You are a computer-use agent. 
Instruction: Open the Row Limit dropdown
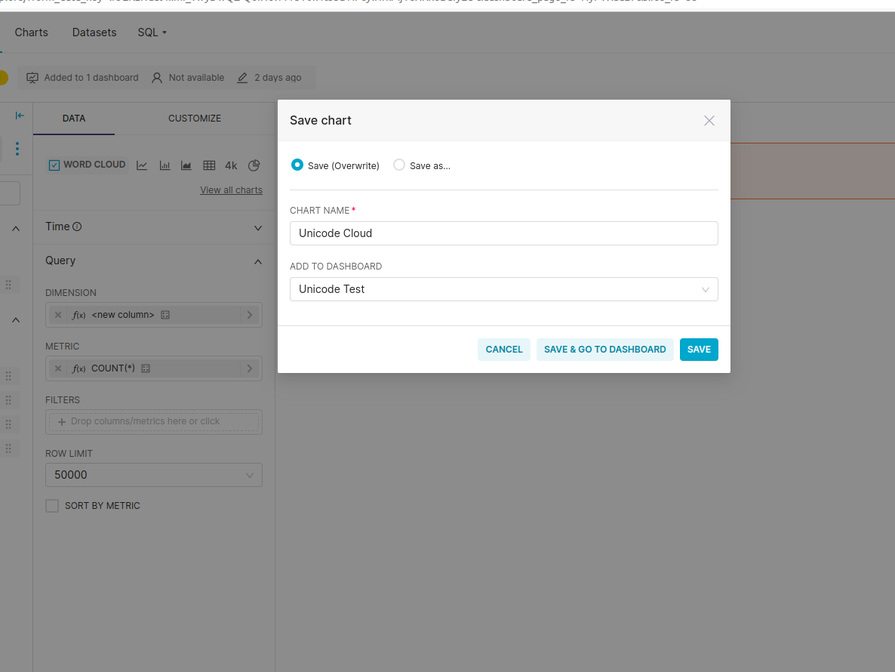point(154,475)
